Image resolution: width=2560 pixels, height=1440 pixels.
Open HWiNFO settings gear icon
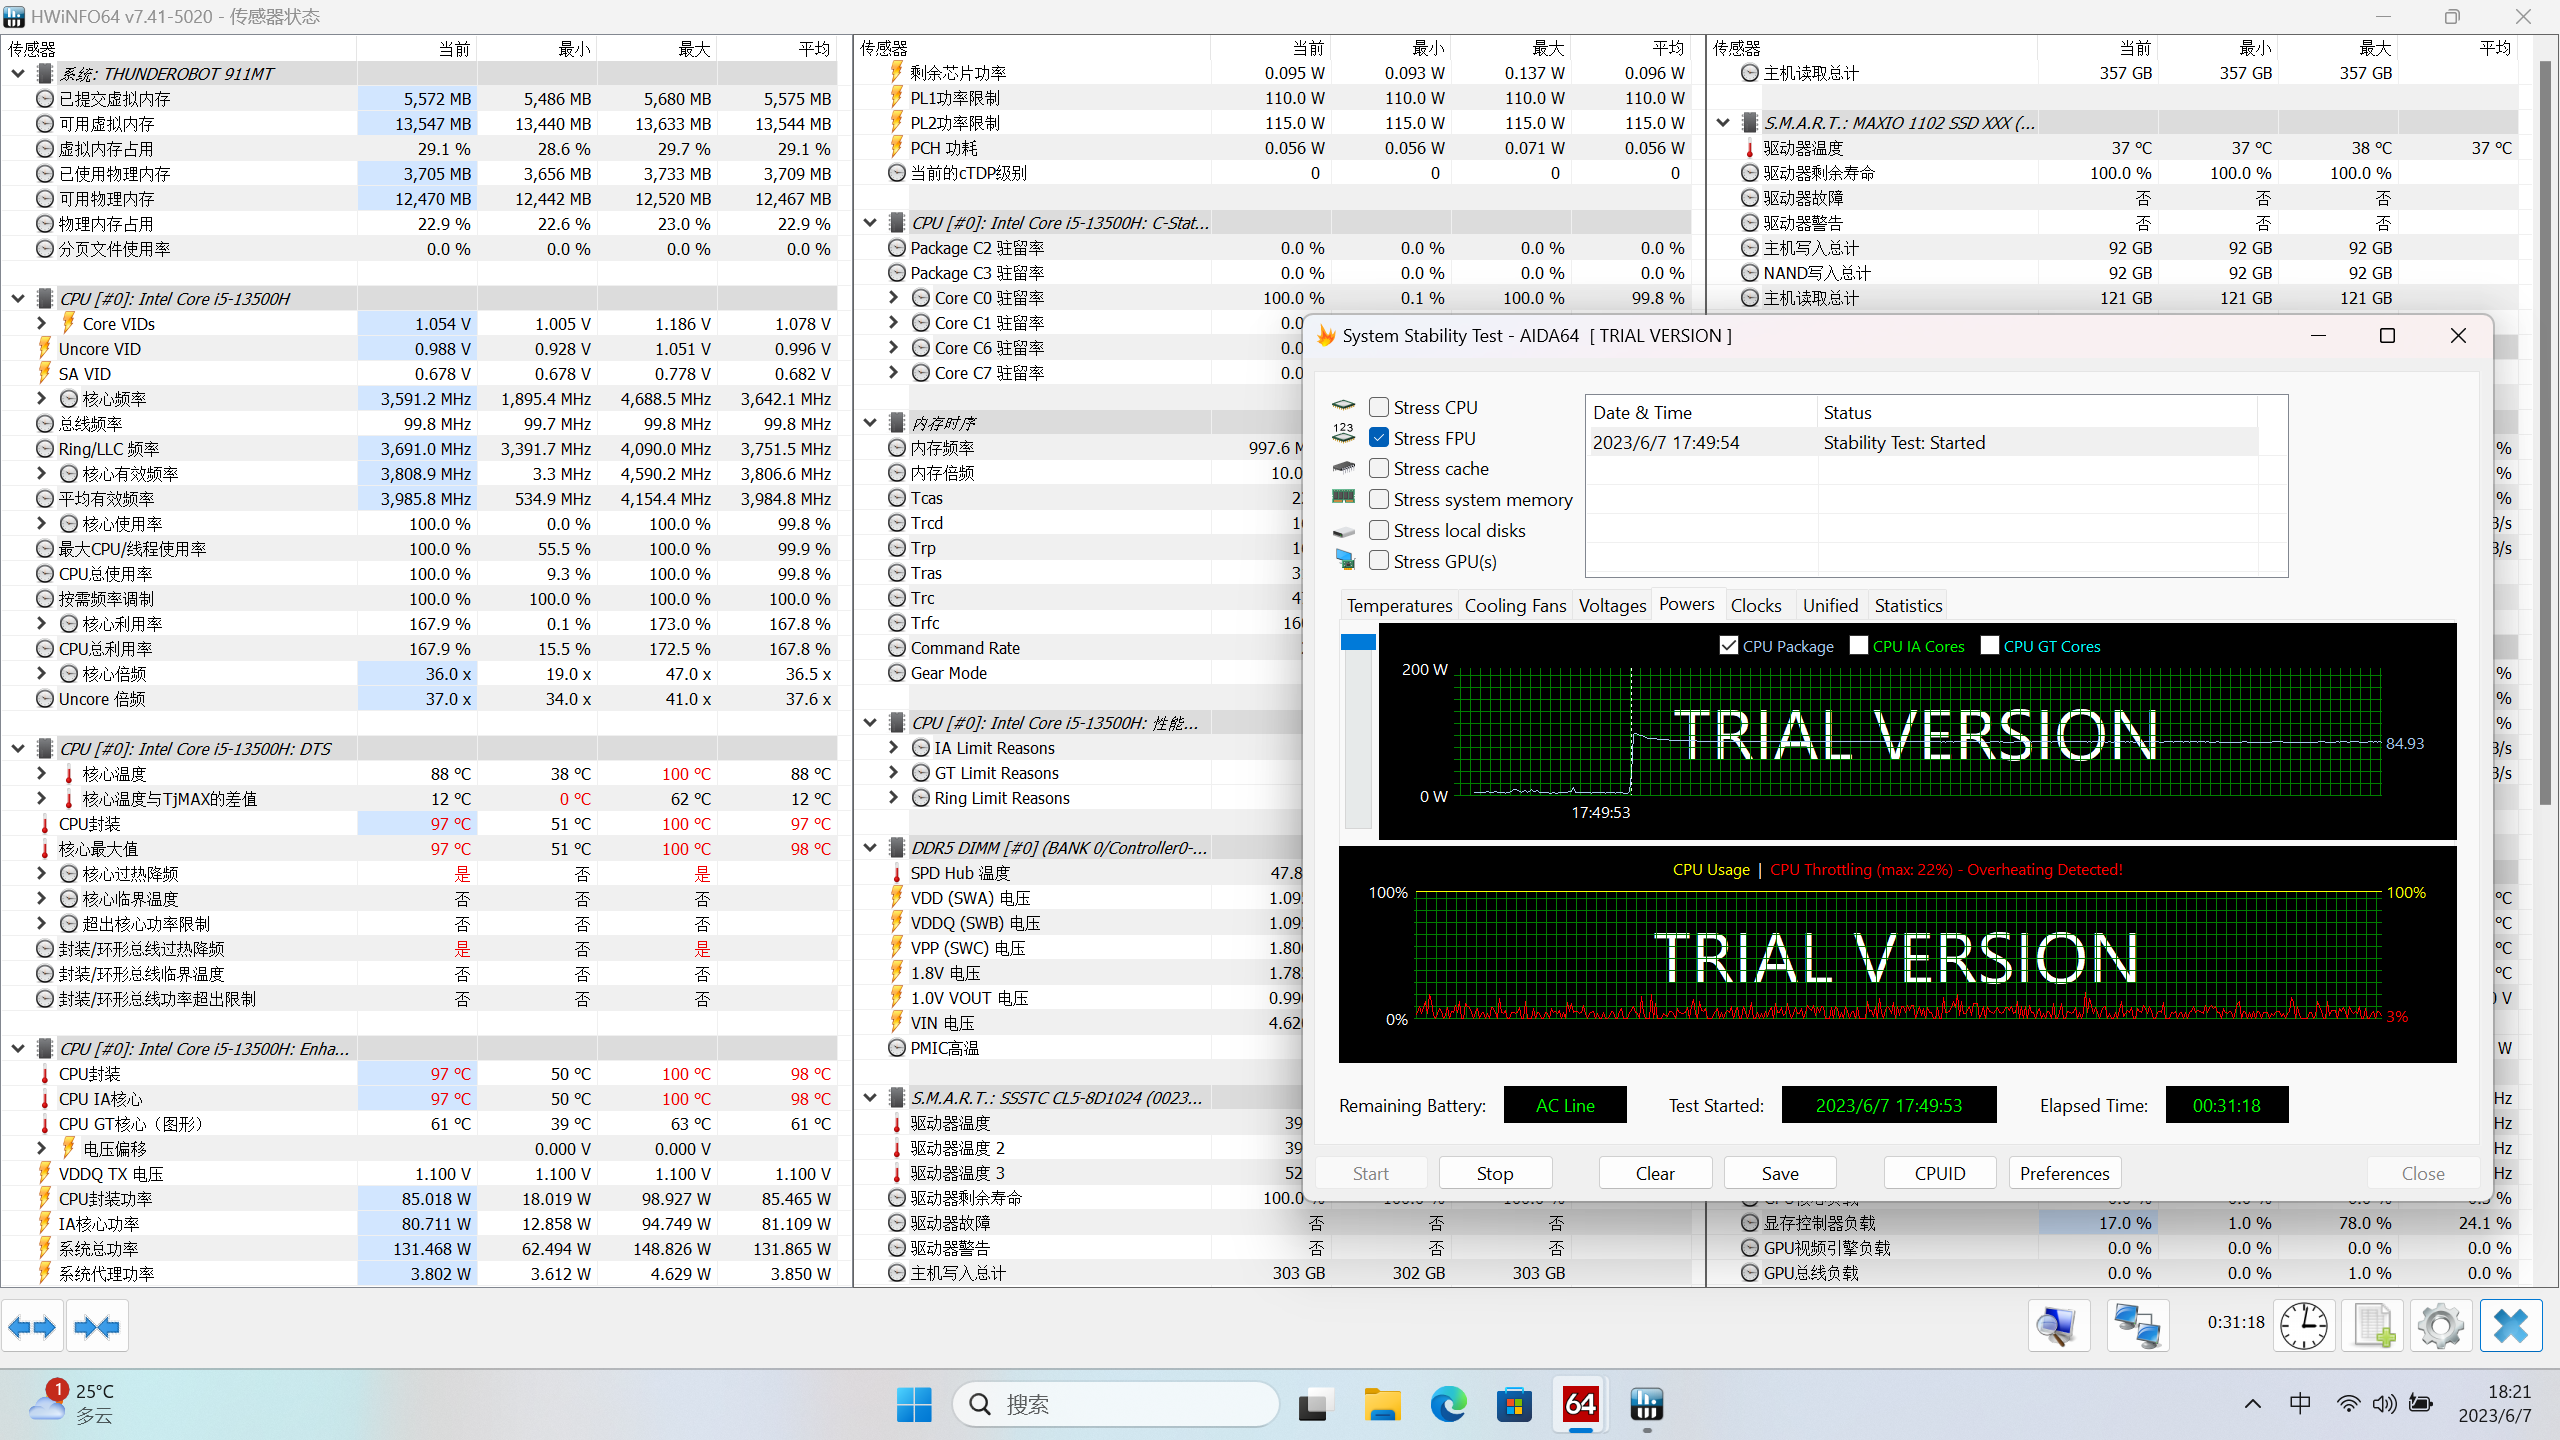2440,1327
